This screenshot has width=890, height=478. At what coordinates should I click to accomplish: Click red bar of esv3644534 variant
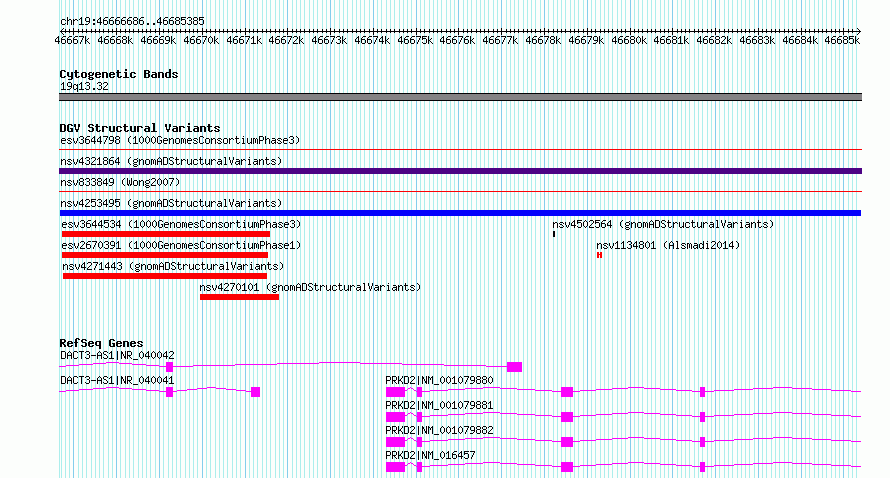tap(166, 234)
